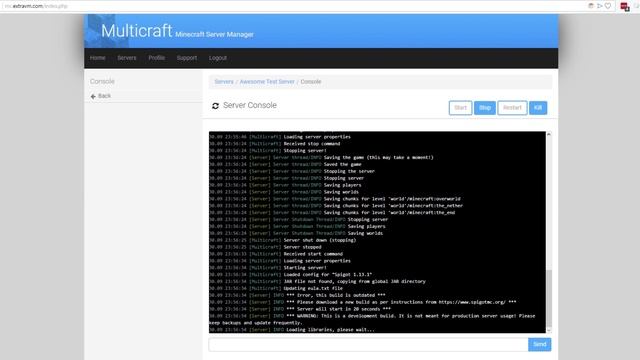Click the send-page arrow icon in address bar
Viewport: 640px width, 360px height.
point(599,6)
